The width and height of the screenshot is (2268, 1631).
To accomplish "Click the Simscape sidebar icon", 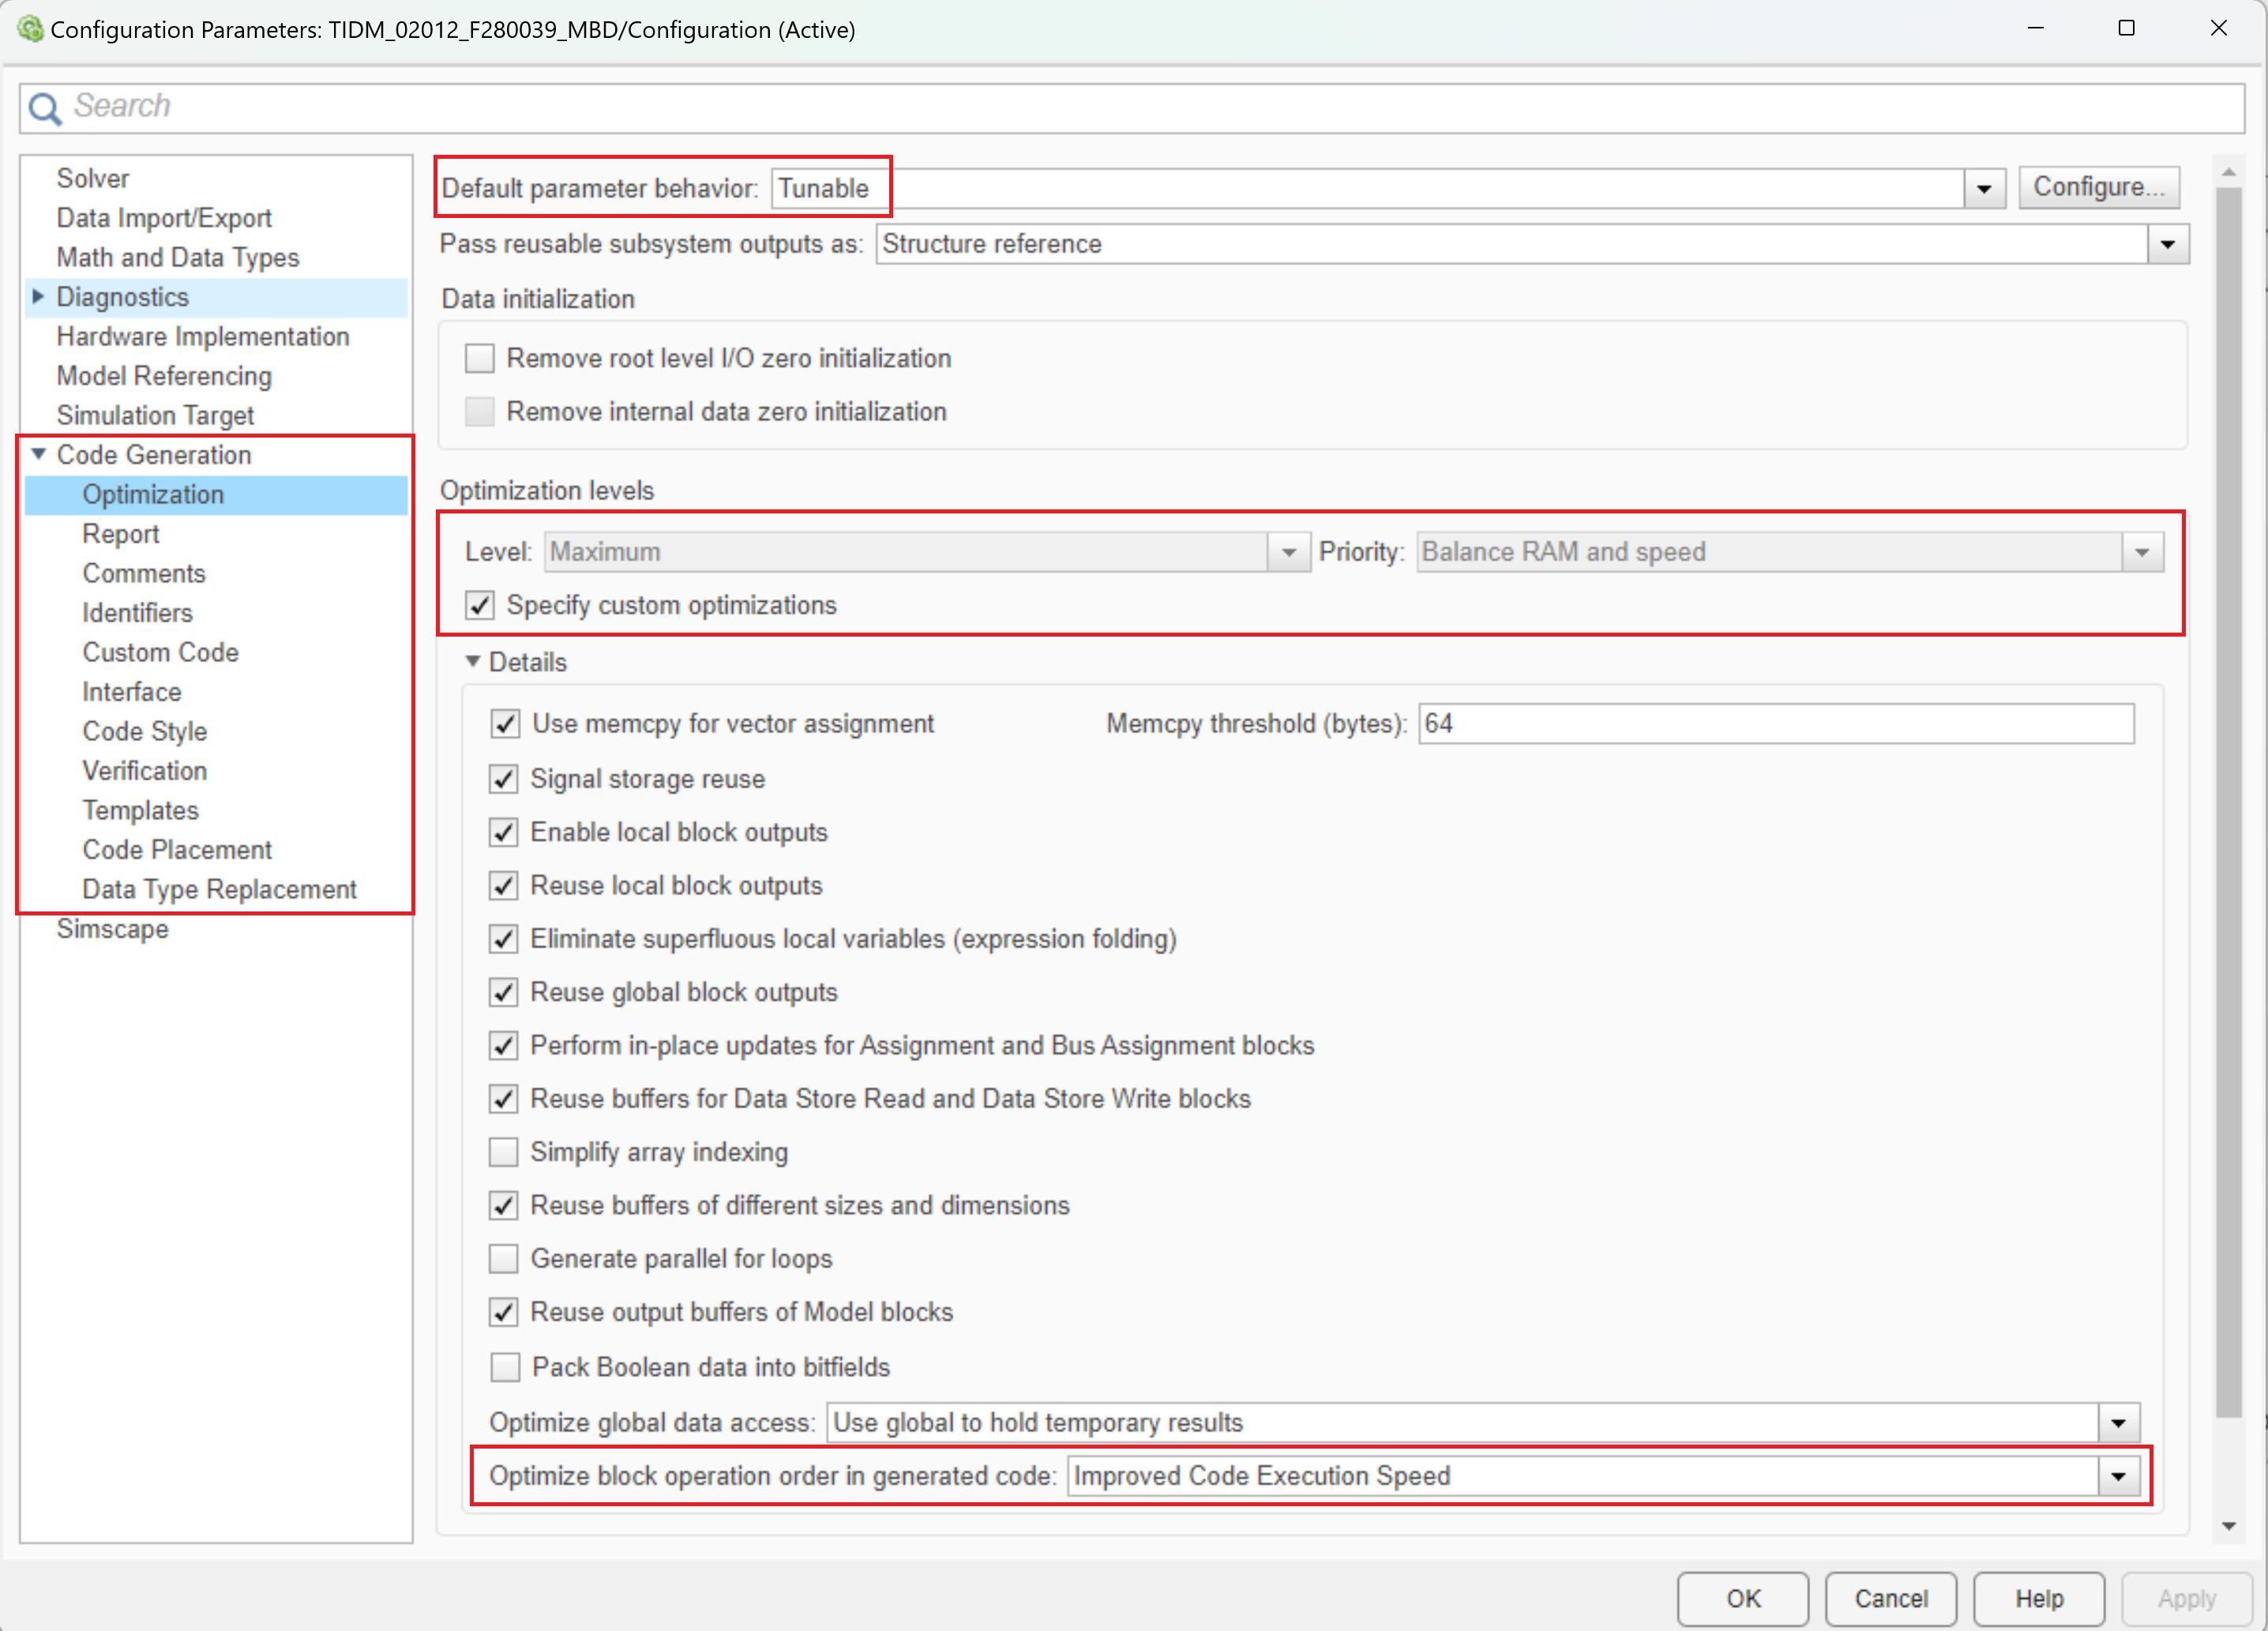I will (x=111, y=928).
